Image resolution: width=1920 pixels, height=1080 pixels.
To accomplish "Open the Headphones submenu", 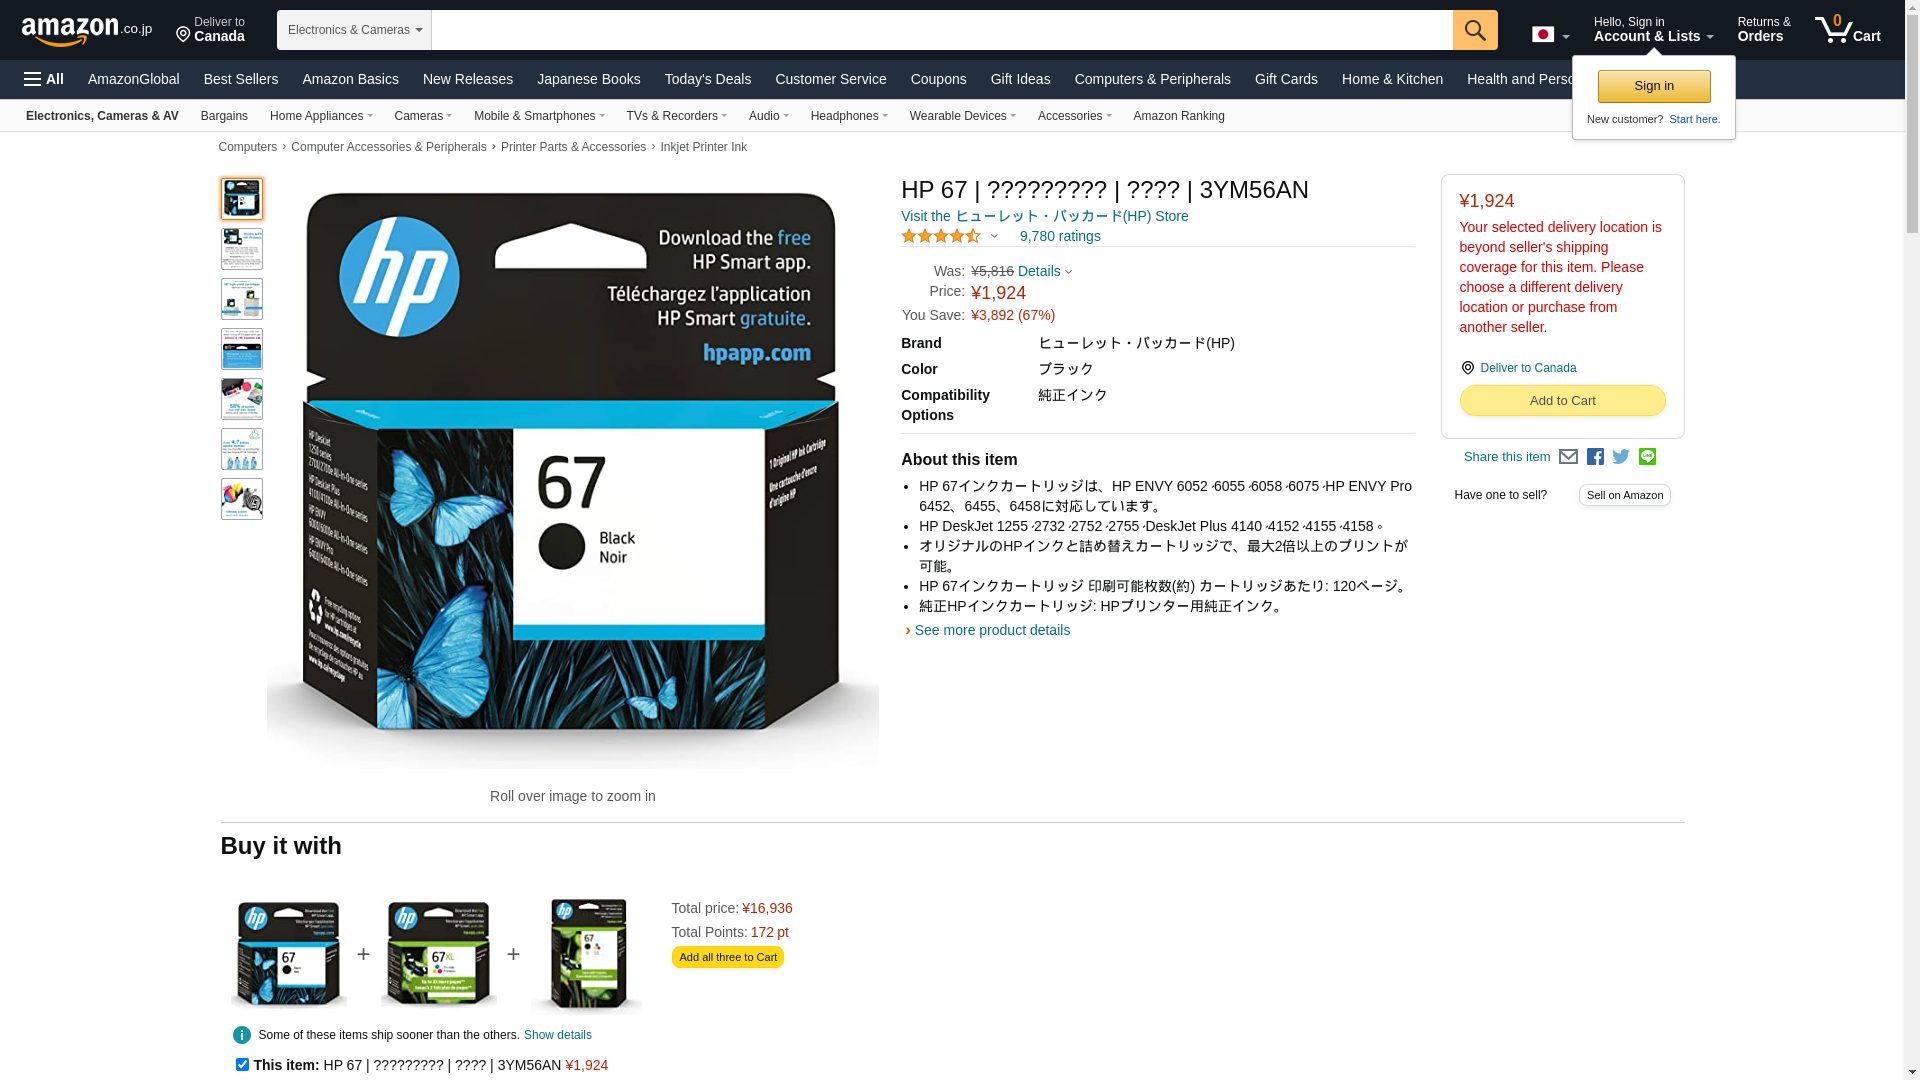I will pos(849,116).
